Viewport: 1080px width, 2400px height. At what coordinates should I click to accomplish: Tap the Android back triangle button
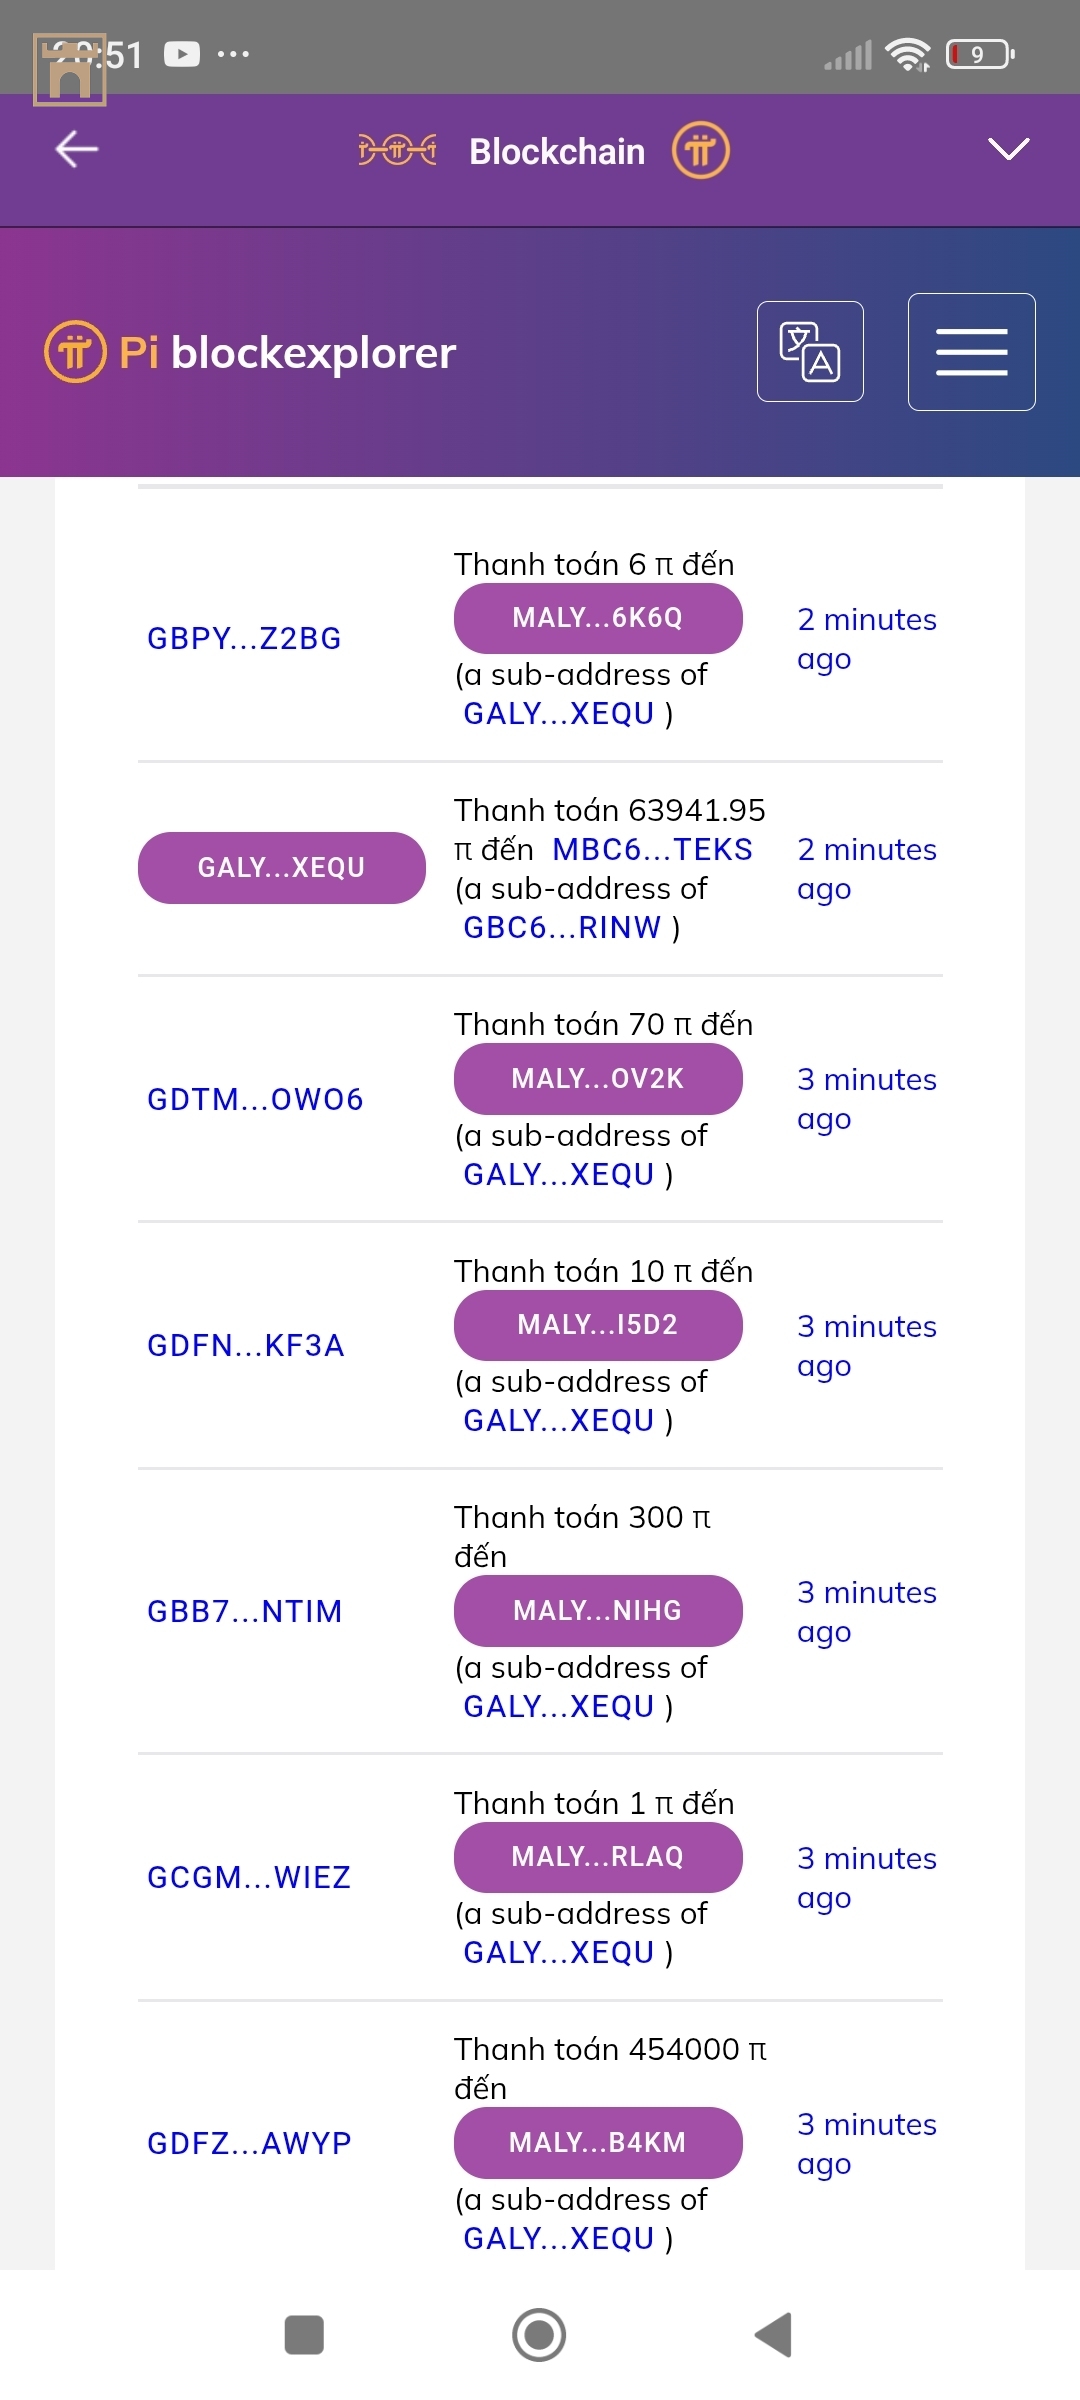coord(773,2335)
